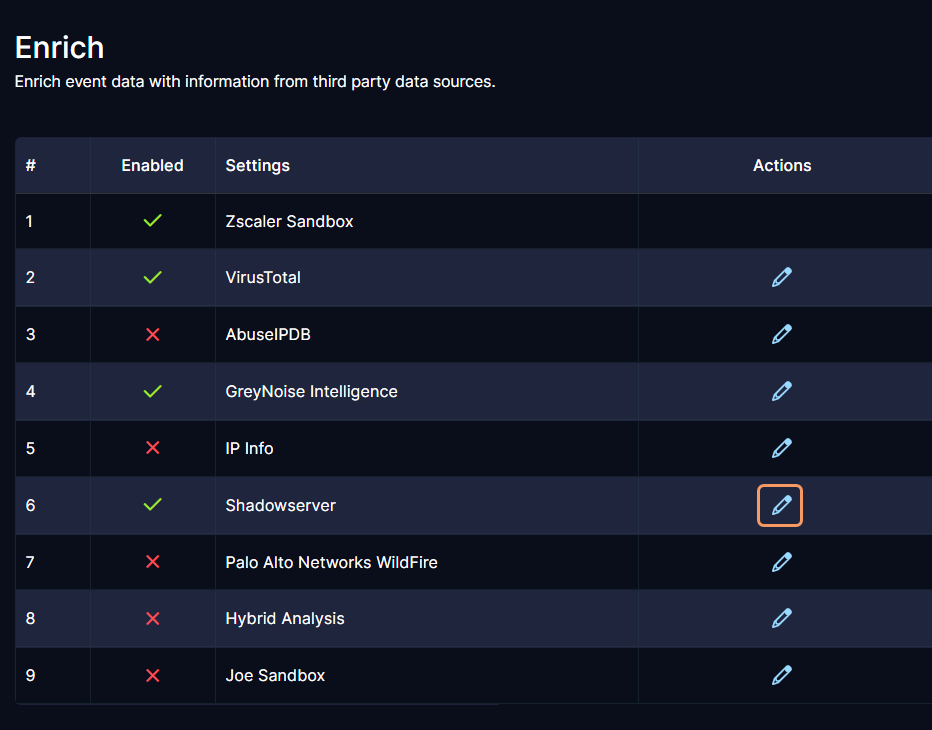
Task: Edit the IP Info integration
Action: (x=782, y=448)
